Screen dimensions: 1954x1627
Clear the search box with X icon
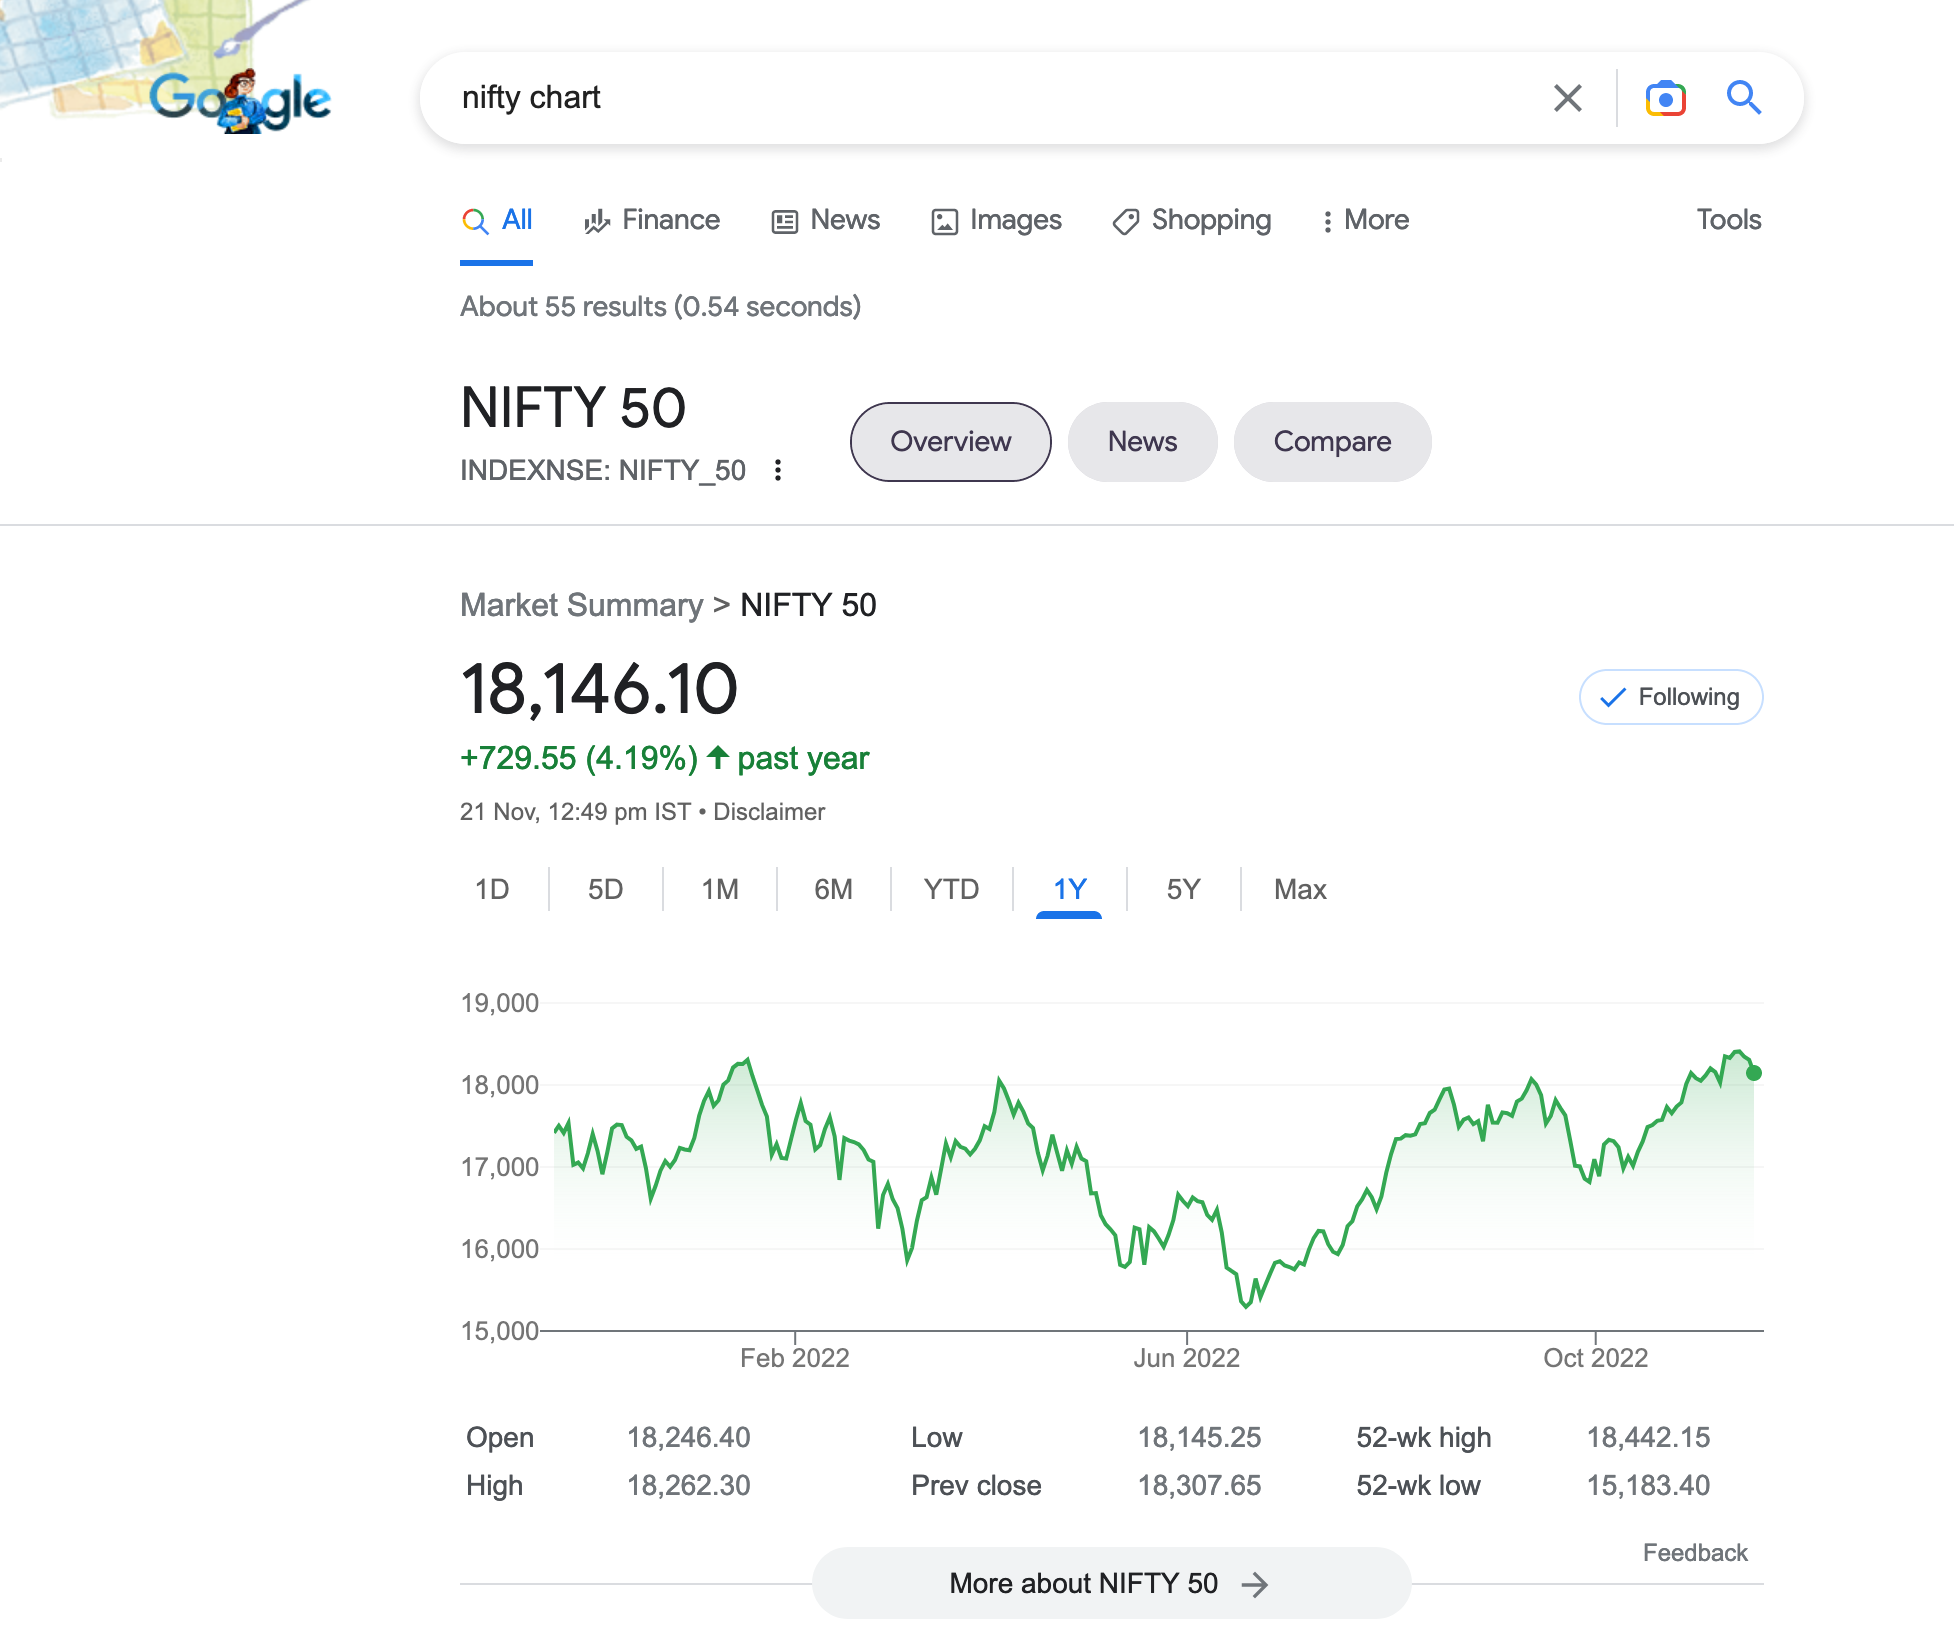[x=1567, y=98]
